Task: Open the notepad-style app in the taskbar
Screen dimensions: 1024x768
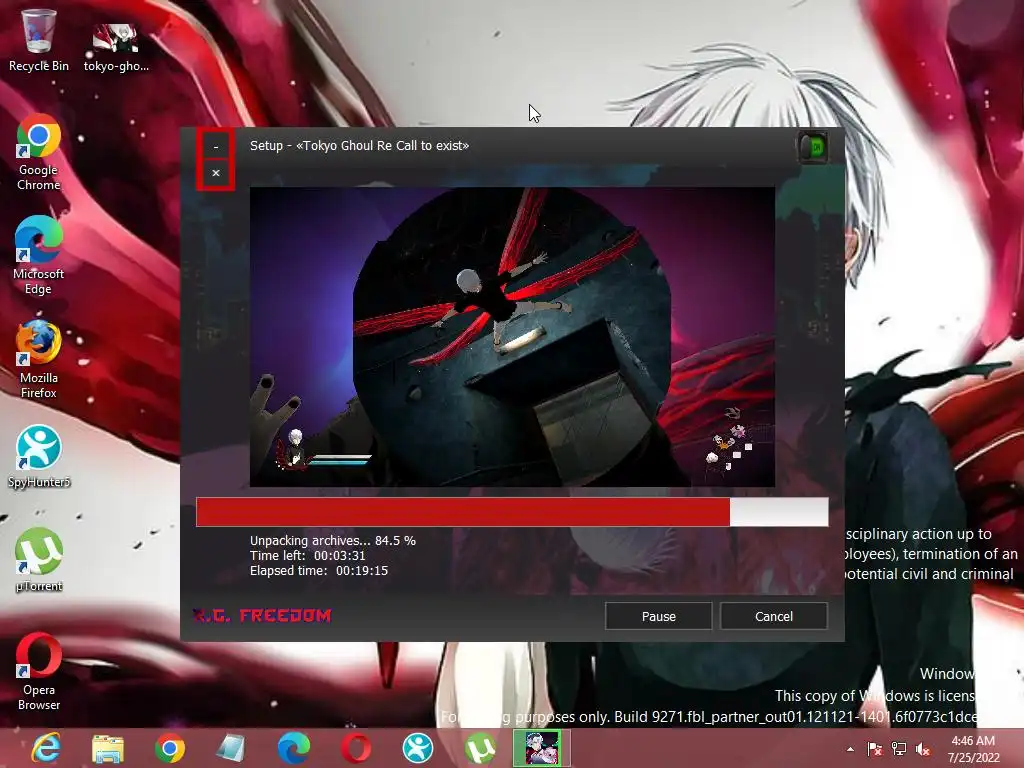Action: (x=231, y=748)
